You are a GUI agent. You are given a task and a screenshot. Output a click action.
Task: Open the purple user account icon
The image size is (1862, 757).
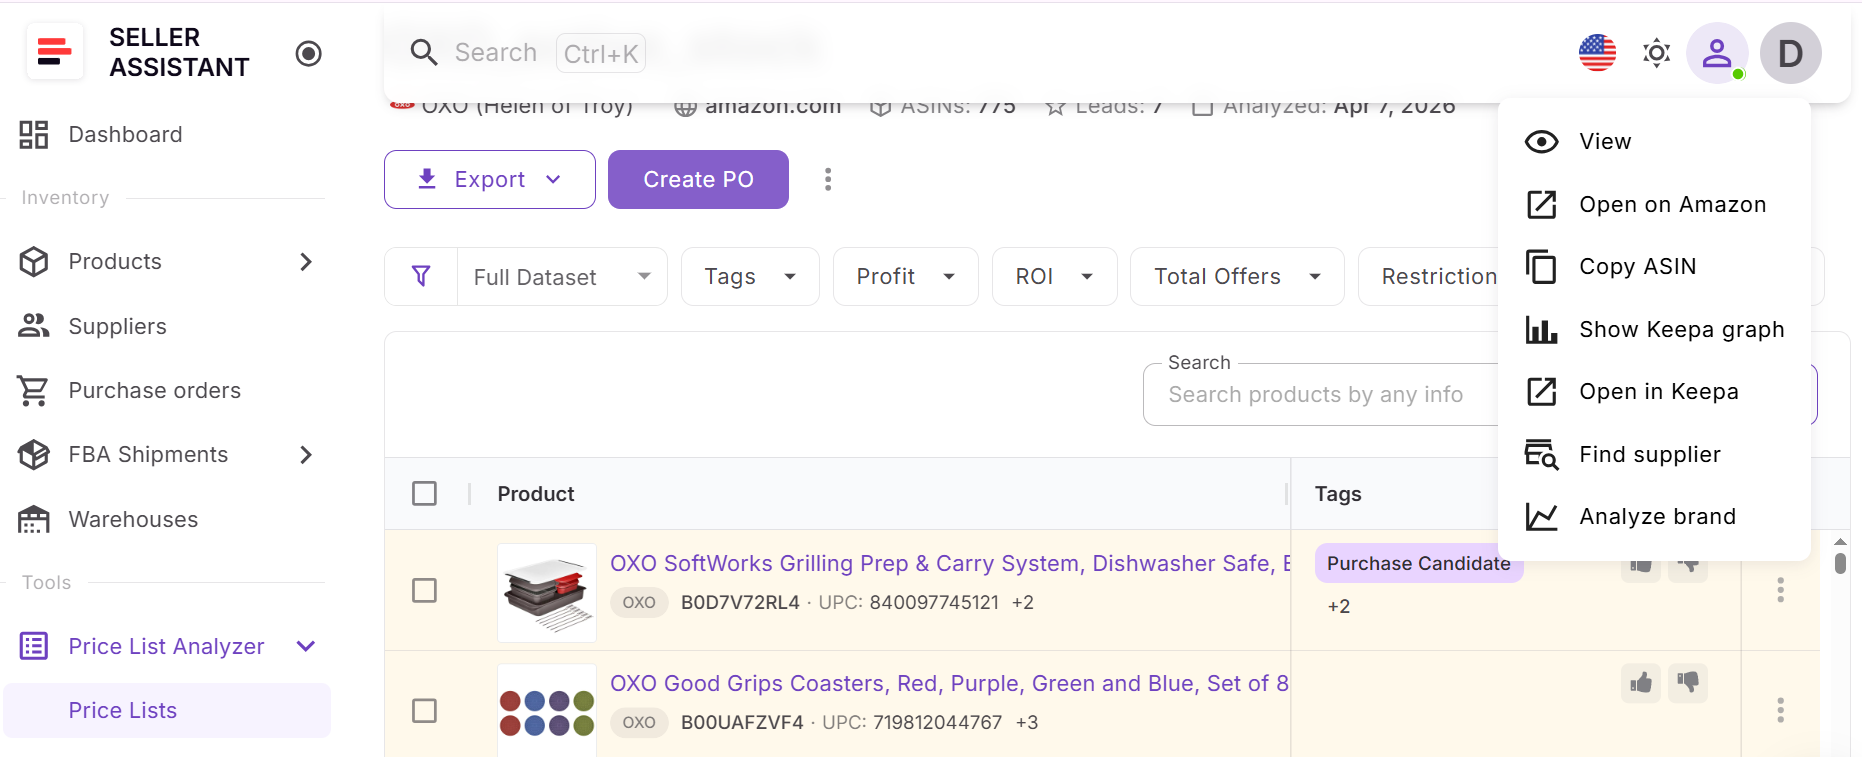[1717, 53]
